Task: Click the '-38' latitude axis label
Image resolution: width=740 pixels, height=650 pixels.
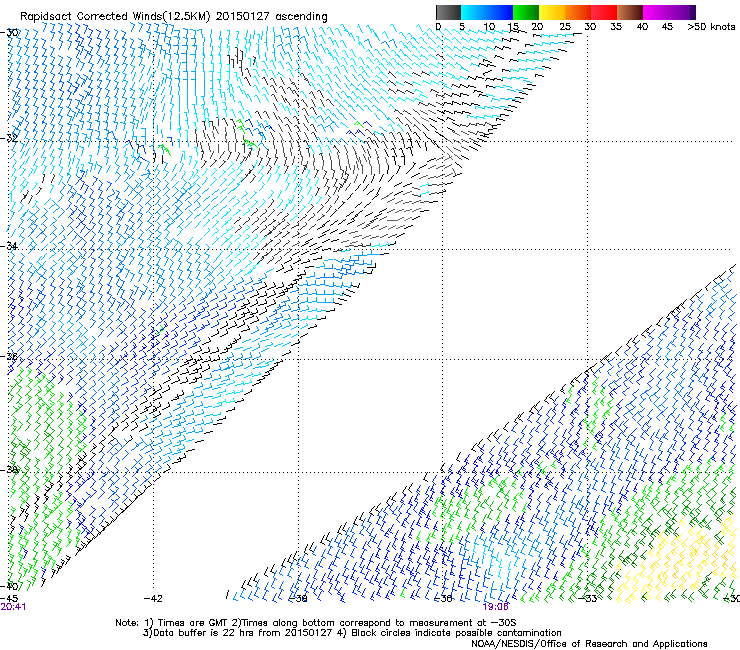Action: tap(9, 470)
